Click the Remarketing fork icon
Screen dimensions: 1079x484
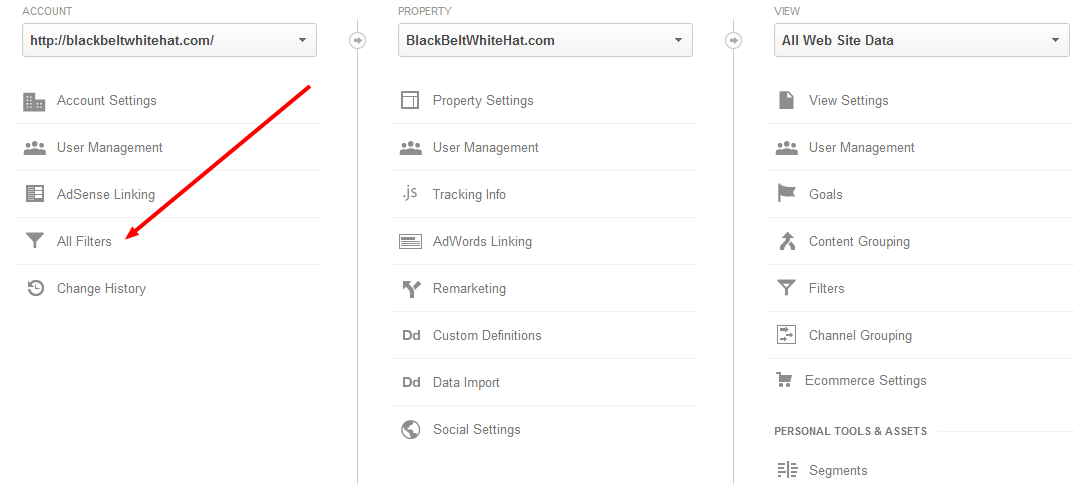pyautogui.click(x=410, y=288)
